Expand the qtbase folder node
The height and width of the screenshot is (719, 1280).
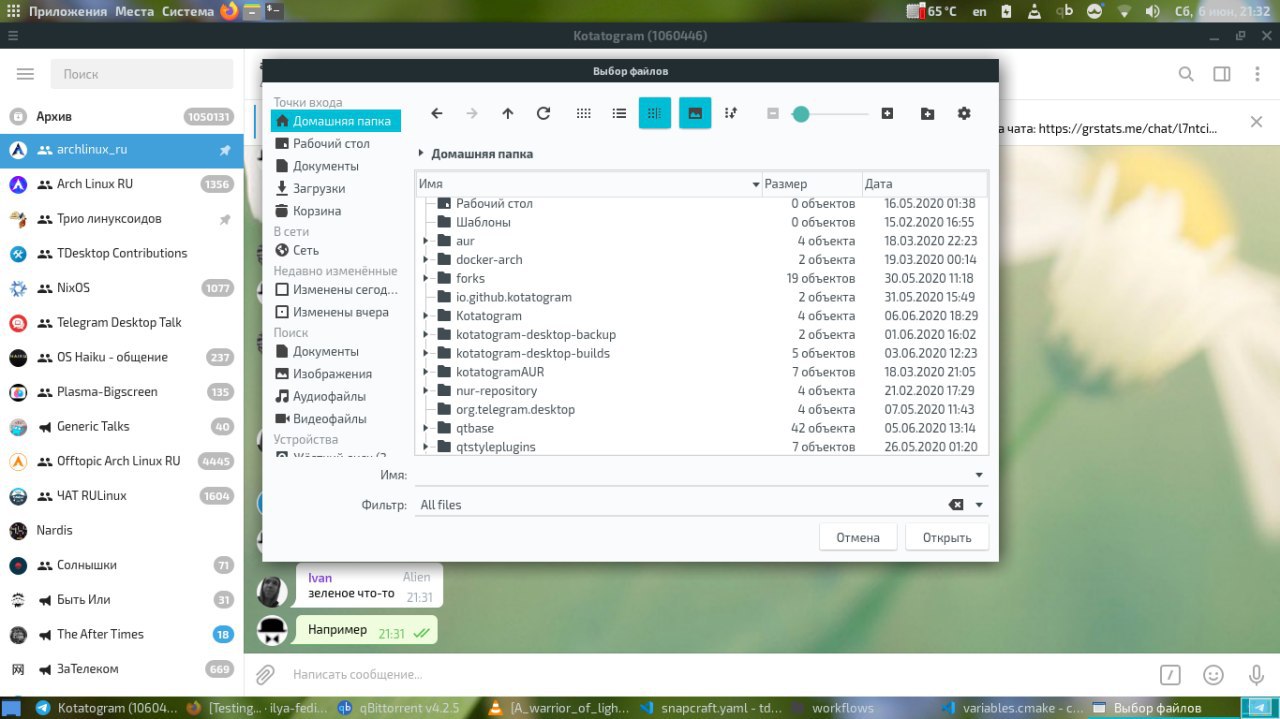tap(426, 428)
